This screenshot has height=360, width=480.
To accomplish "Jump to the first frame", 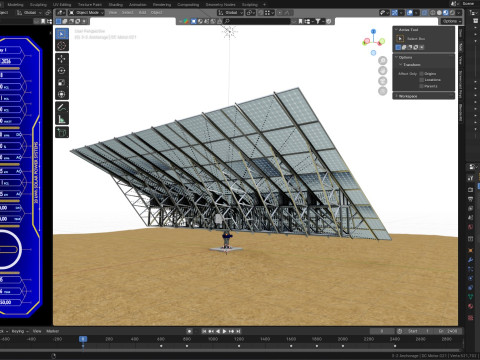I will click(x=204, y=331).
